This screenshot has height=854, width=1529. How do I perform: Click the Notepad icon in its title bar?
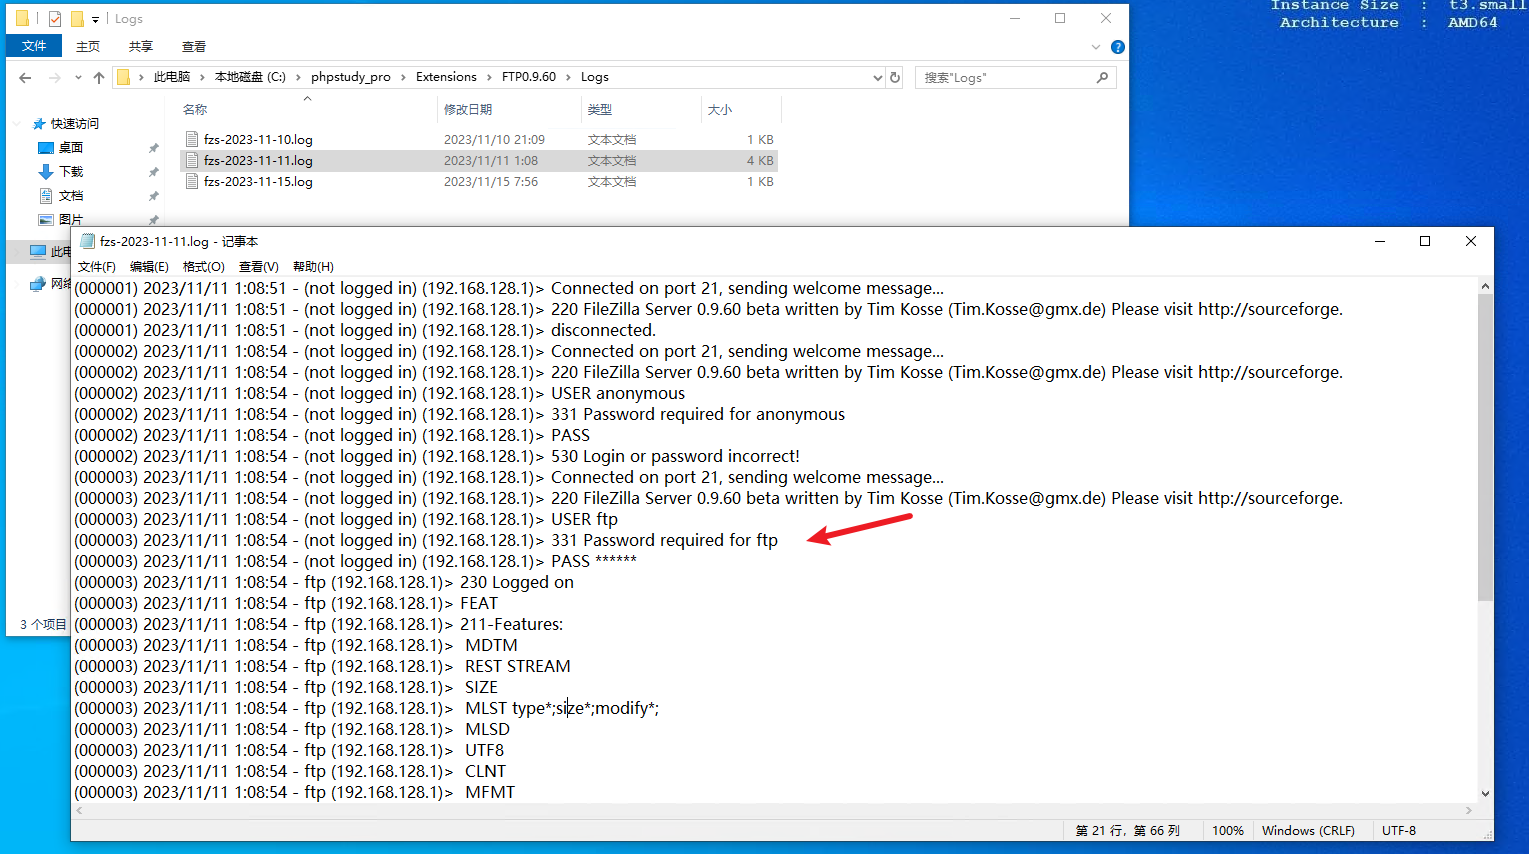(88, 241)
